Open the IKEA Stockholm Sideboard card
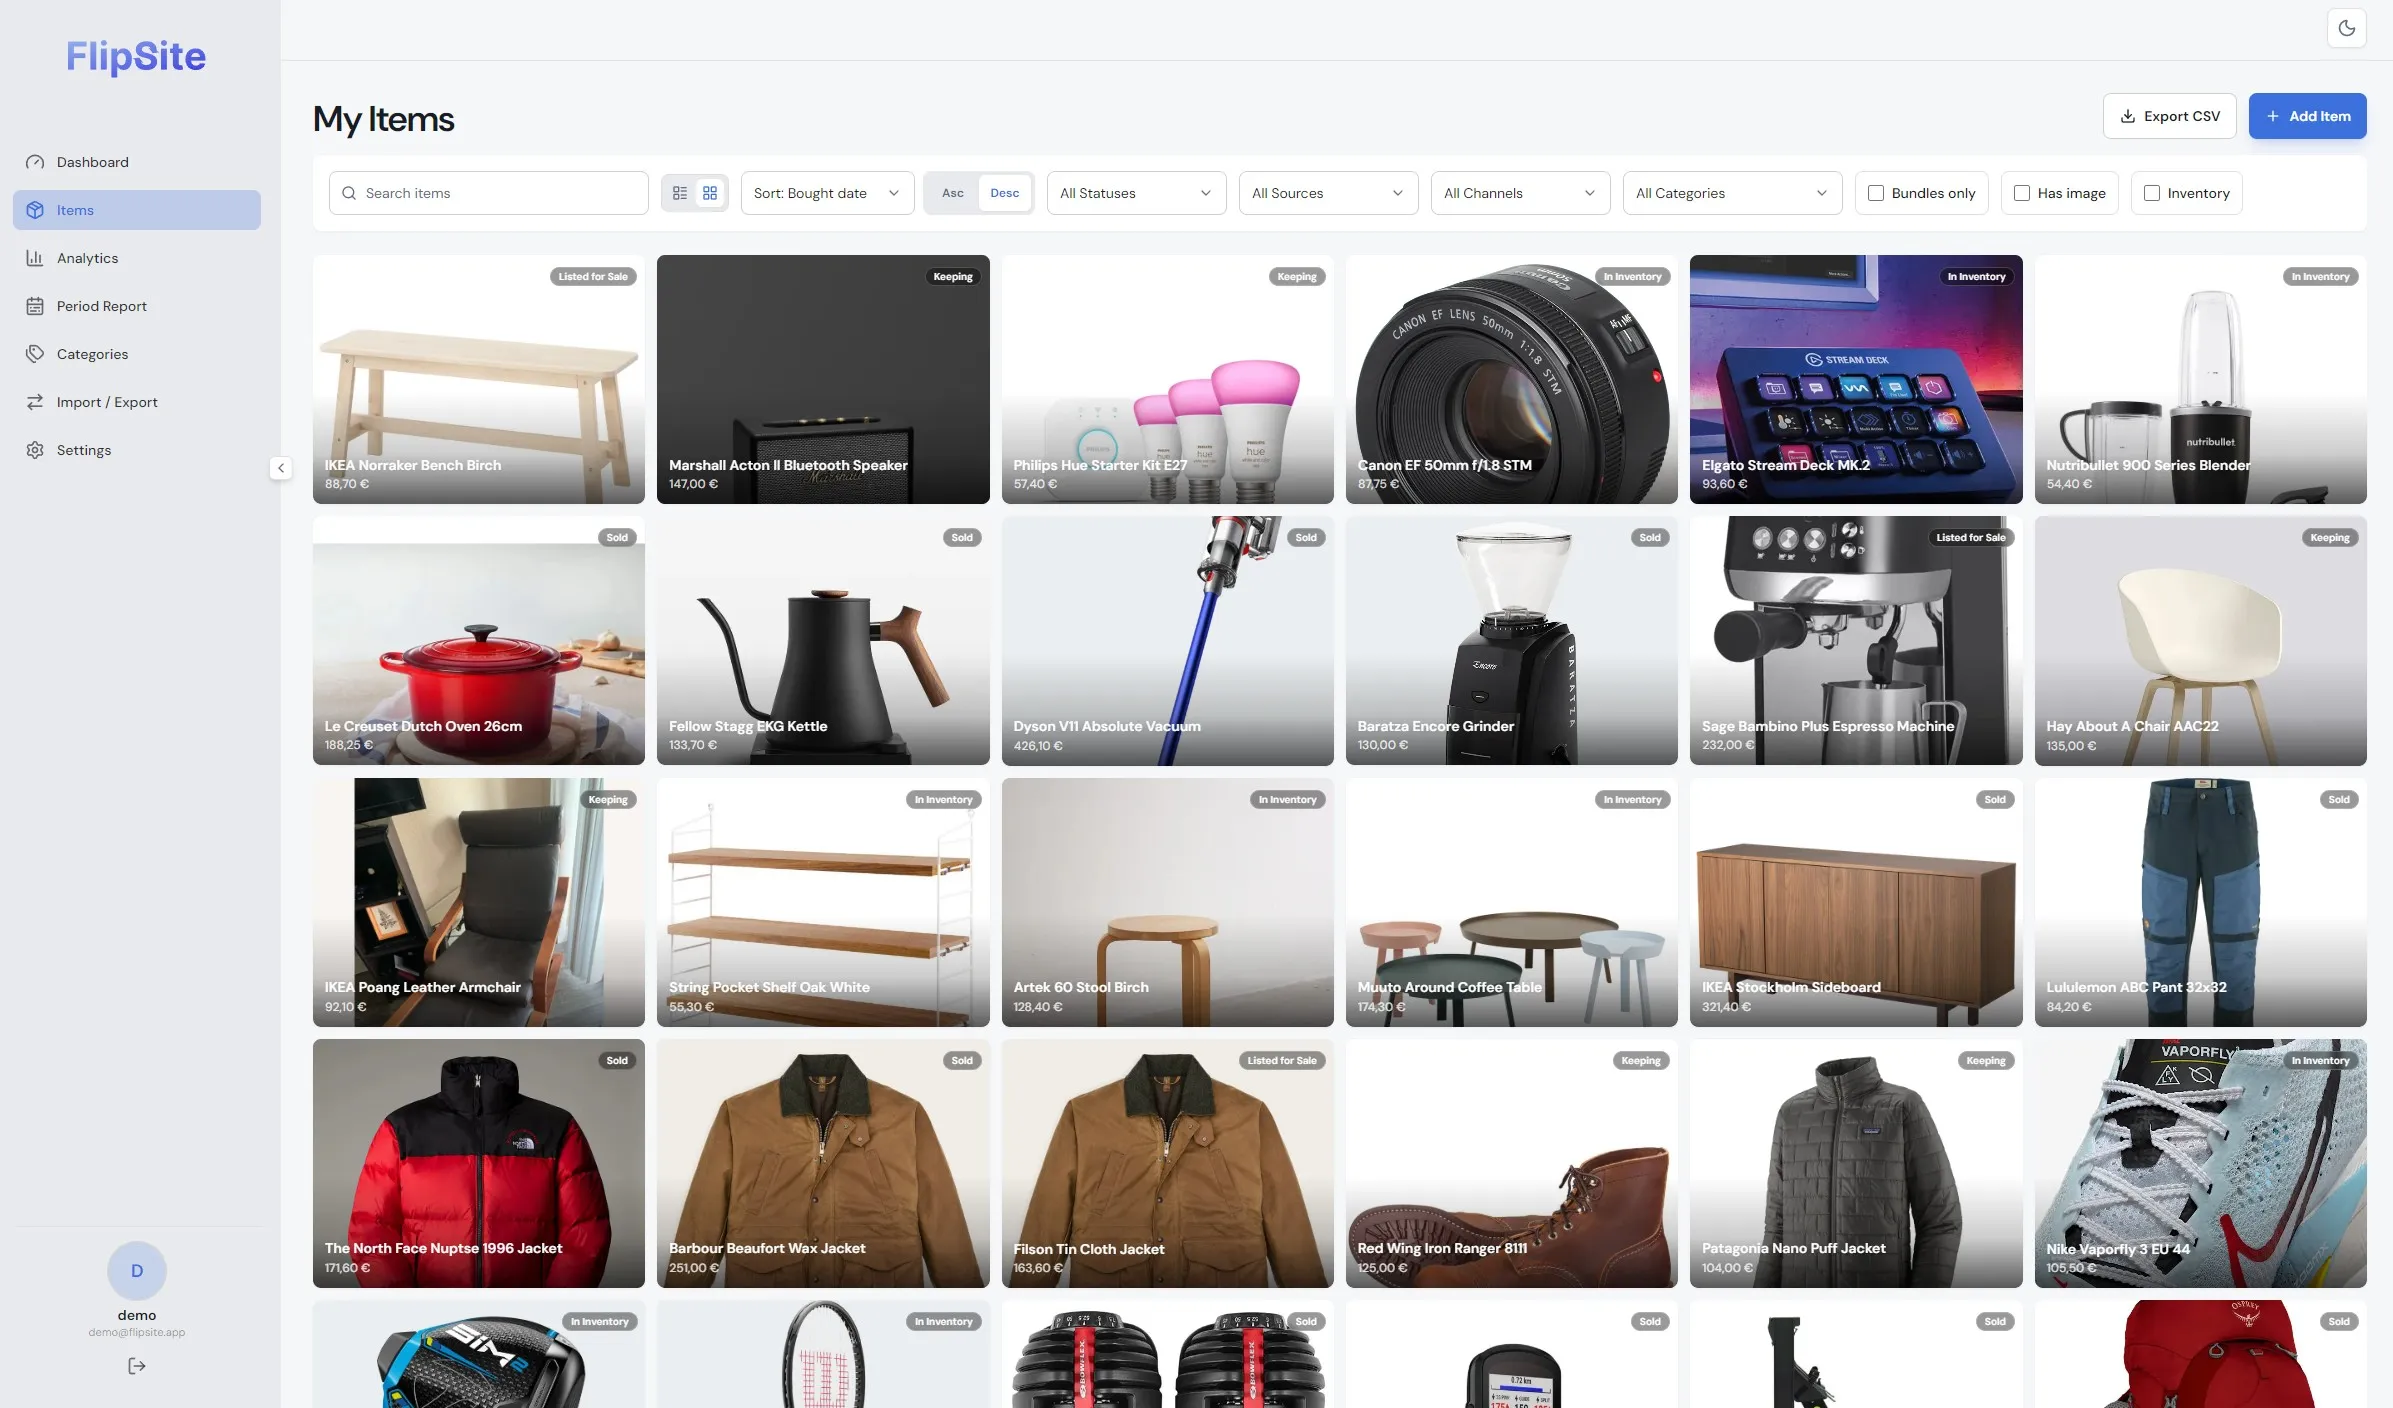The image size is (2393, 1408). 1856,902
